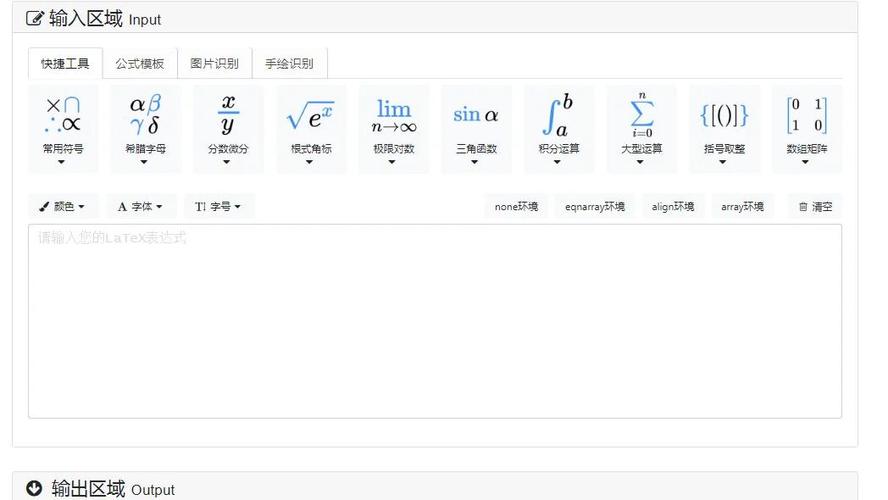Click the 三角函数 sin α icon
The width and height of the screenshot is (888, 500).
click(x=476, y=128)
